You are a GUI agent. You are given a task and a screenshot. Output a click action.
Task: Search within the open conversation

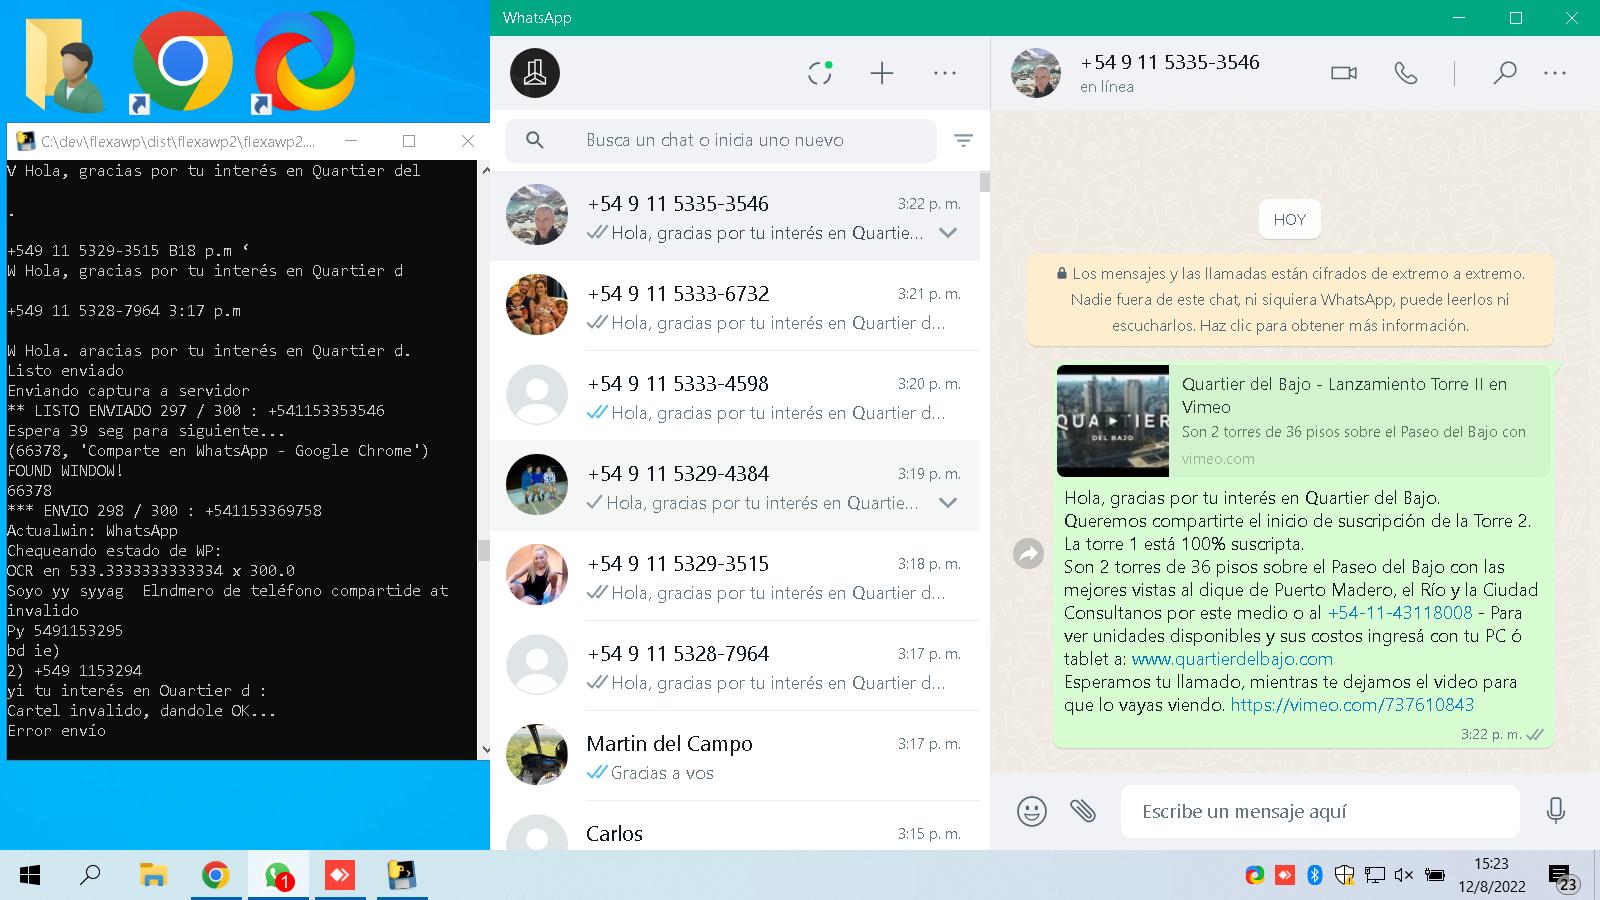coord(1505,73)
